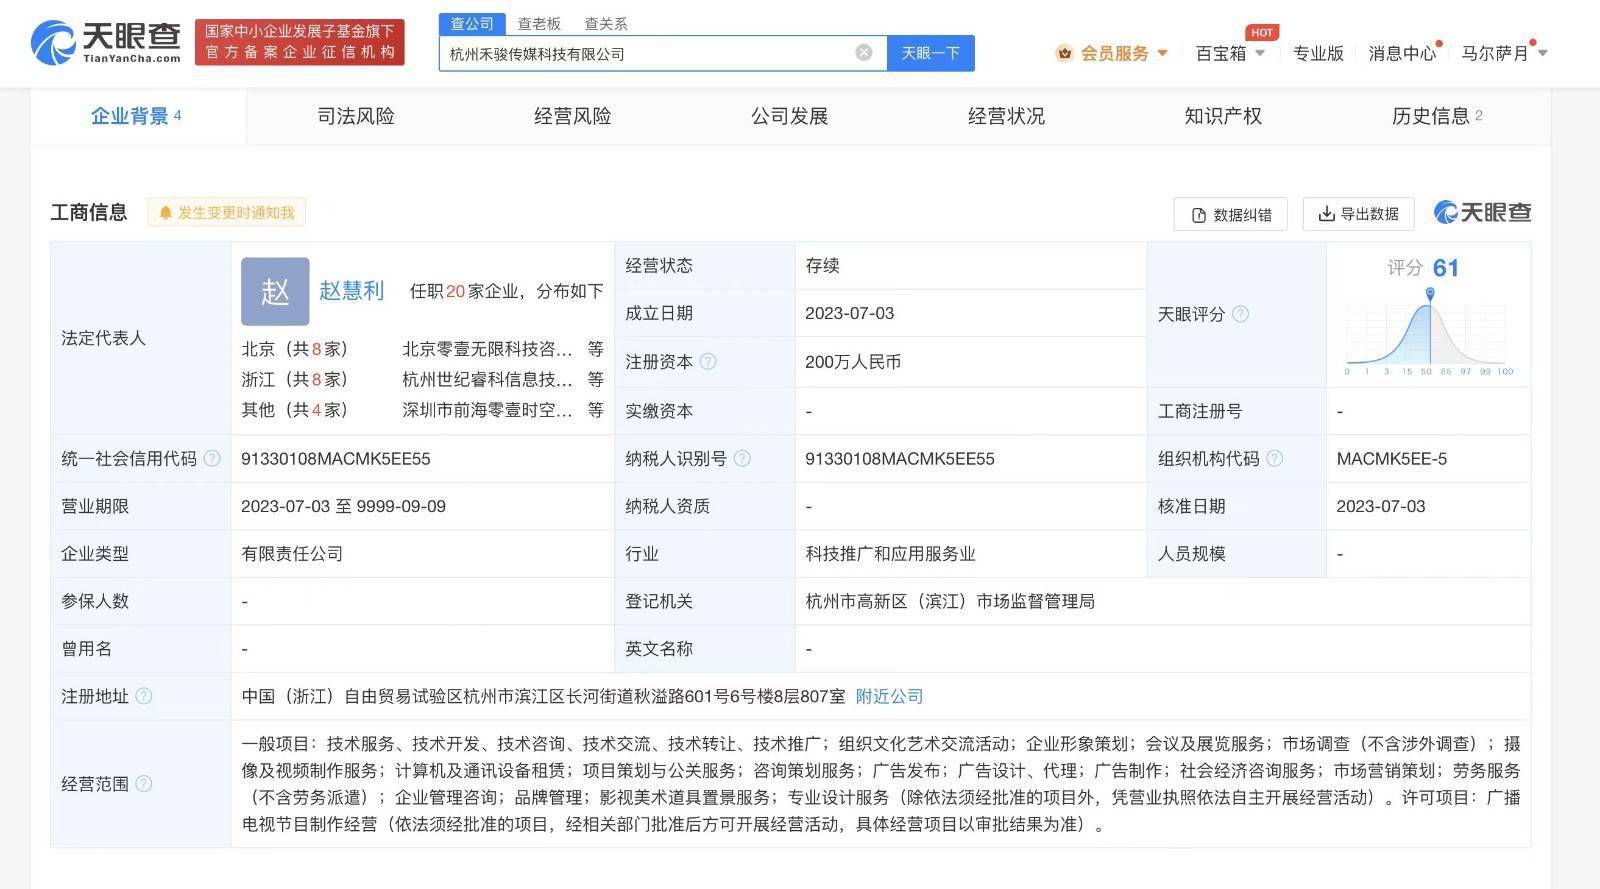Click help icon beside 注册地址
The height and width of the screenshot is (889, 1600).
[x=144, y=696]
